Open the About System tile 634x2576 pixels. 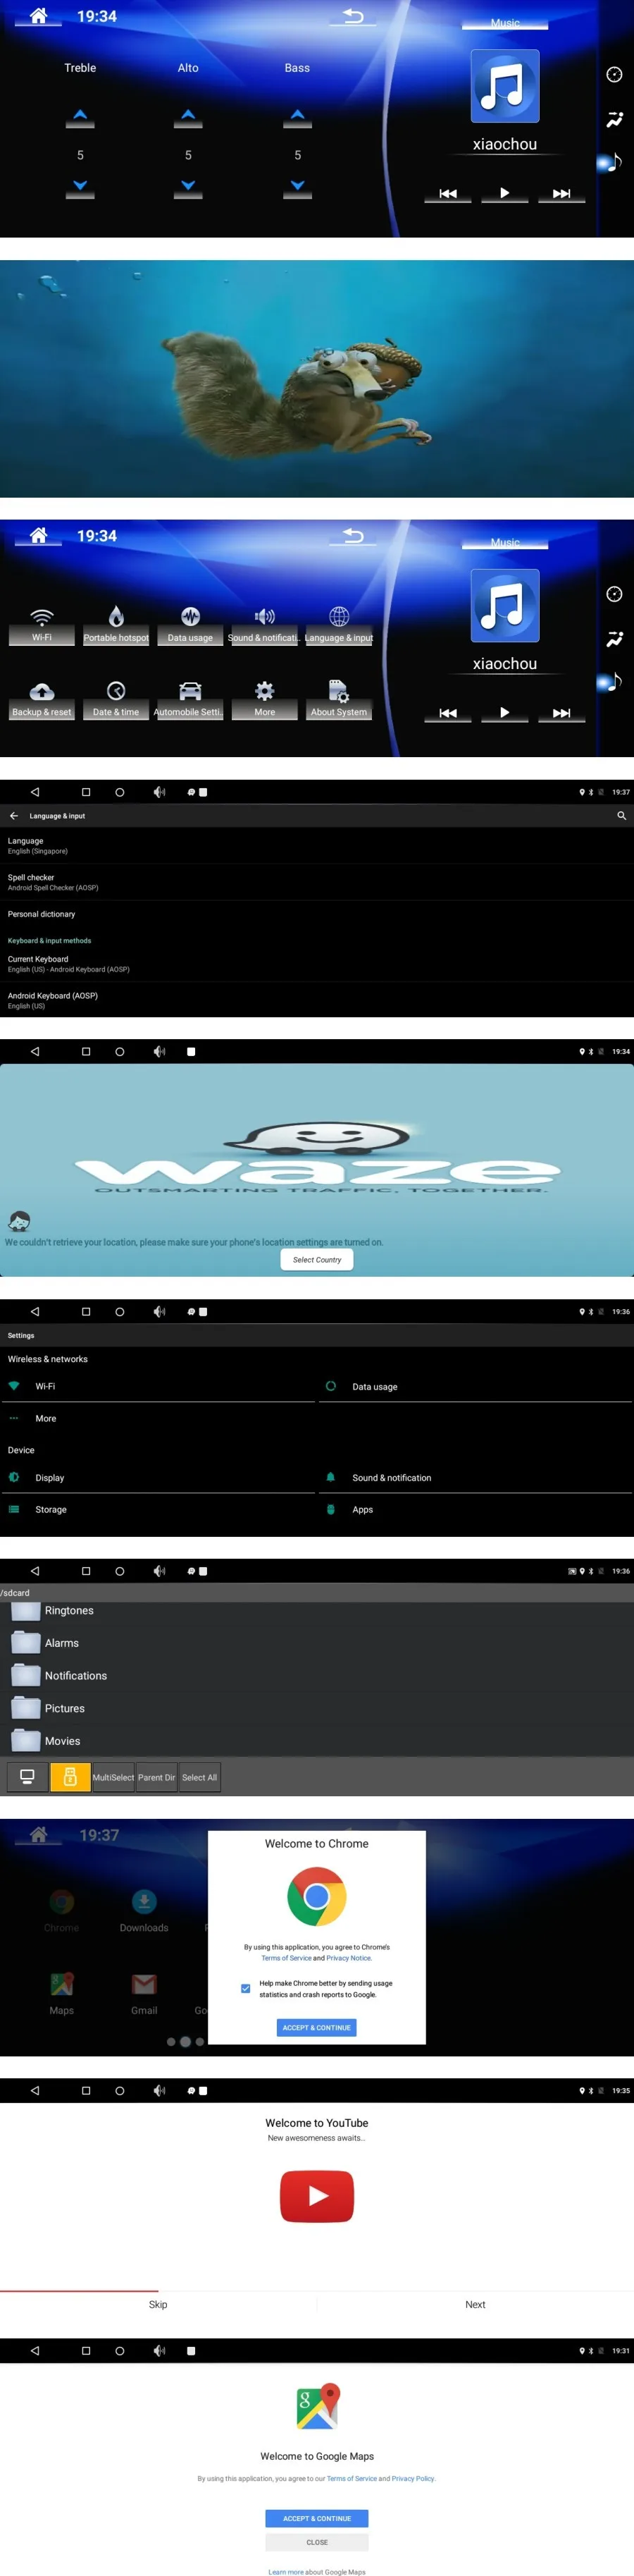(x=339, y=699)
